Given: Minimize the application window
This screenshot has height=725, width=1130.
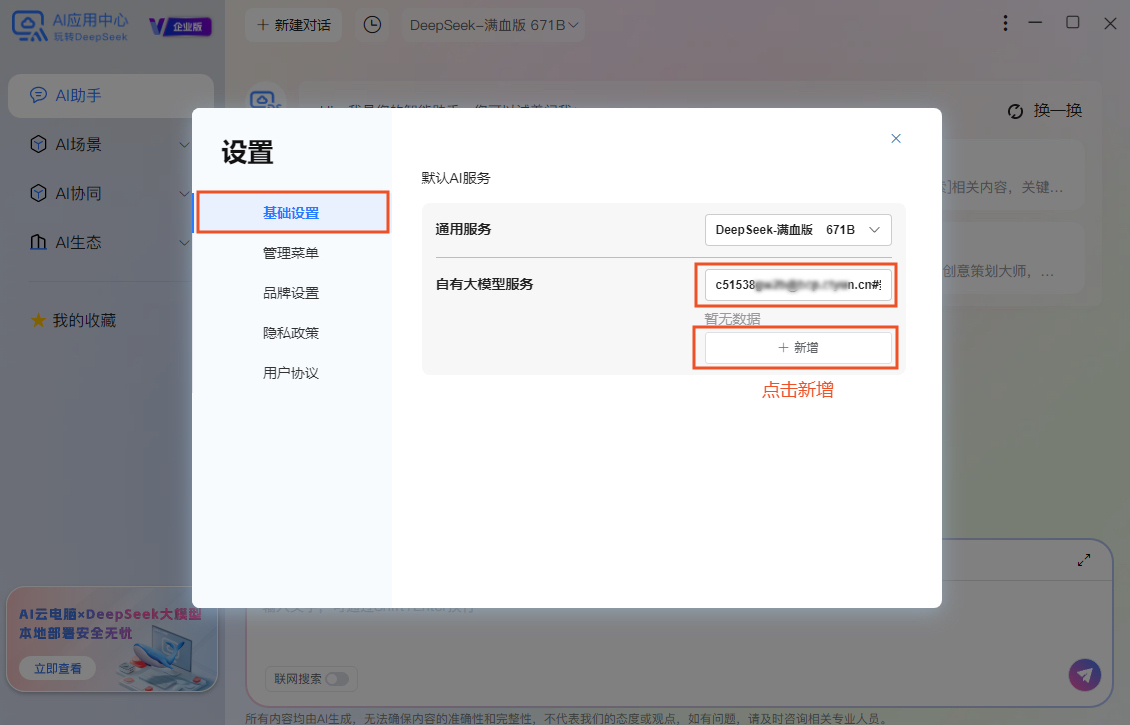Looking at the screenshot, I should (1036, 23).
